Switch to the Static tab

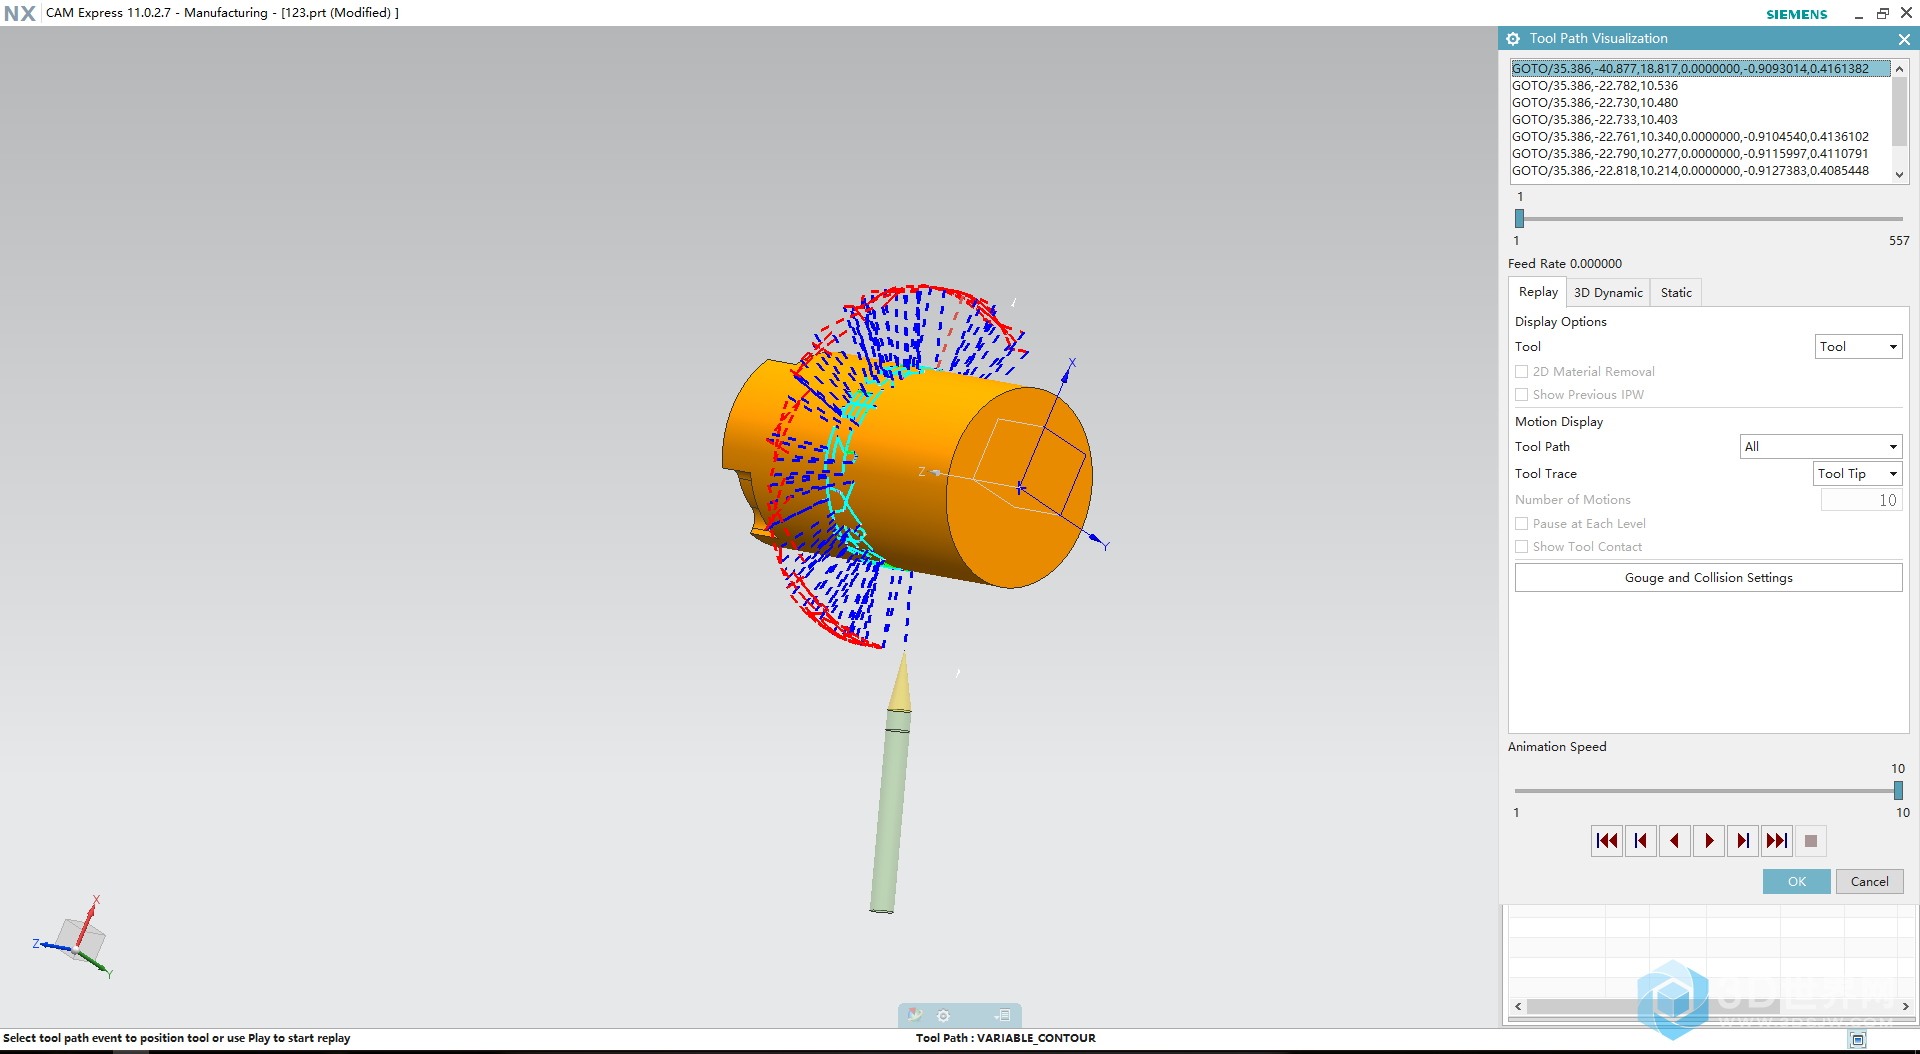(x=1676, y=293)
